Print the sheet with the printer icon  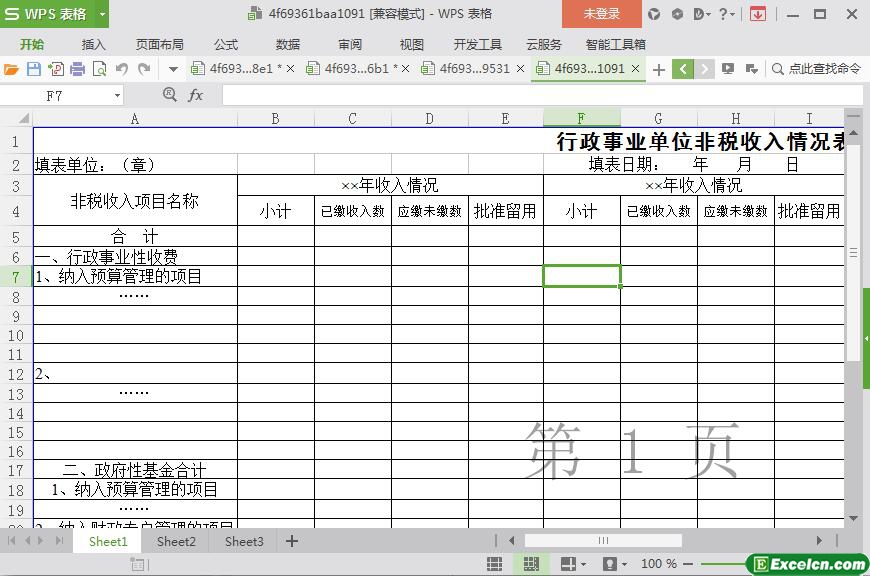(78, 69)
